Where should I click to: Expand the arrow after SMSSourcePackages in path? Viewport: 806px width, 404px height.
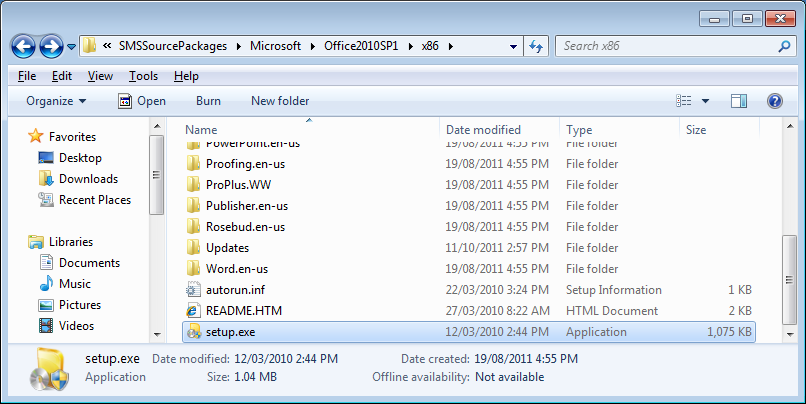(239, 46)
